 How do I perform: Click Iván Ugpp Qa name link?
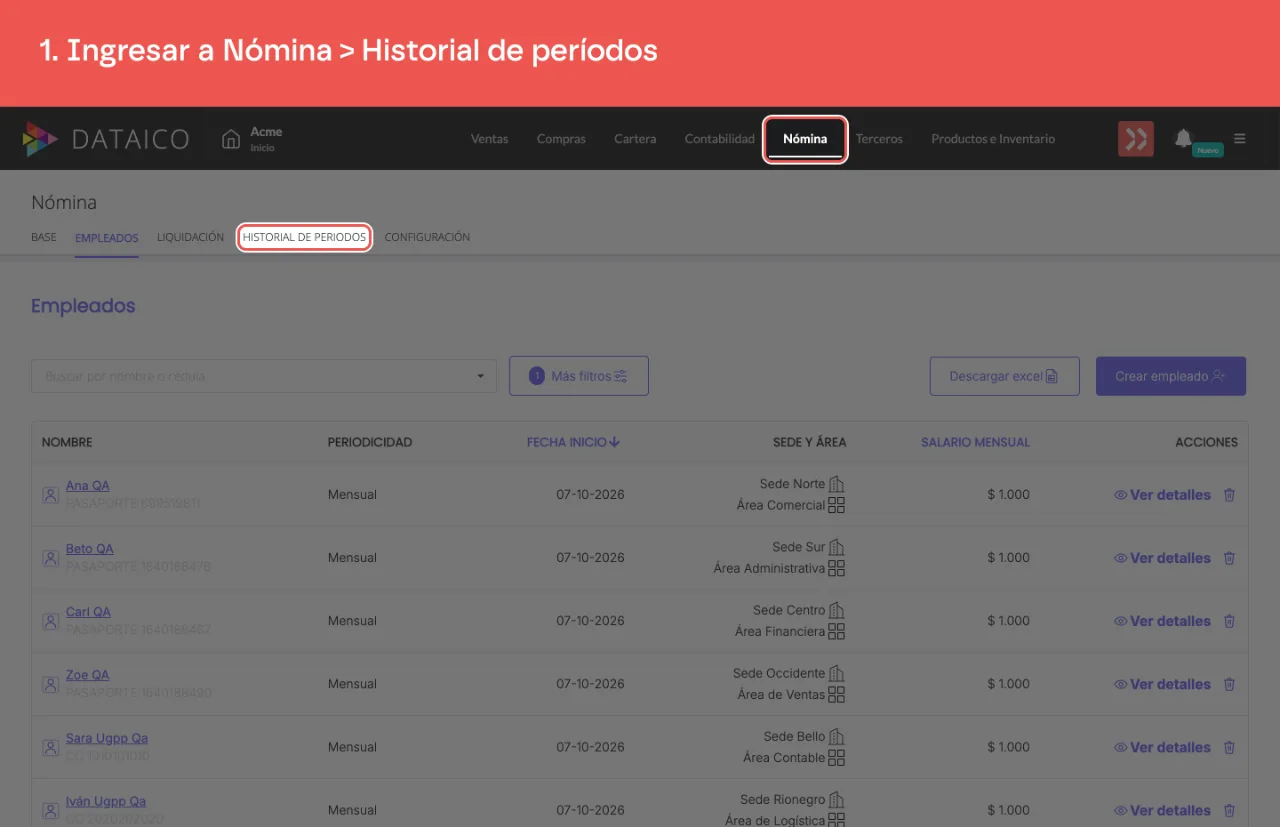point(106,801)
